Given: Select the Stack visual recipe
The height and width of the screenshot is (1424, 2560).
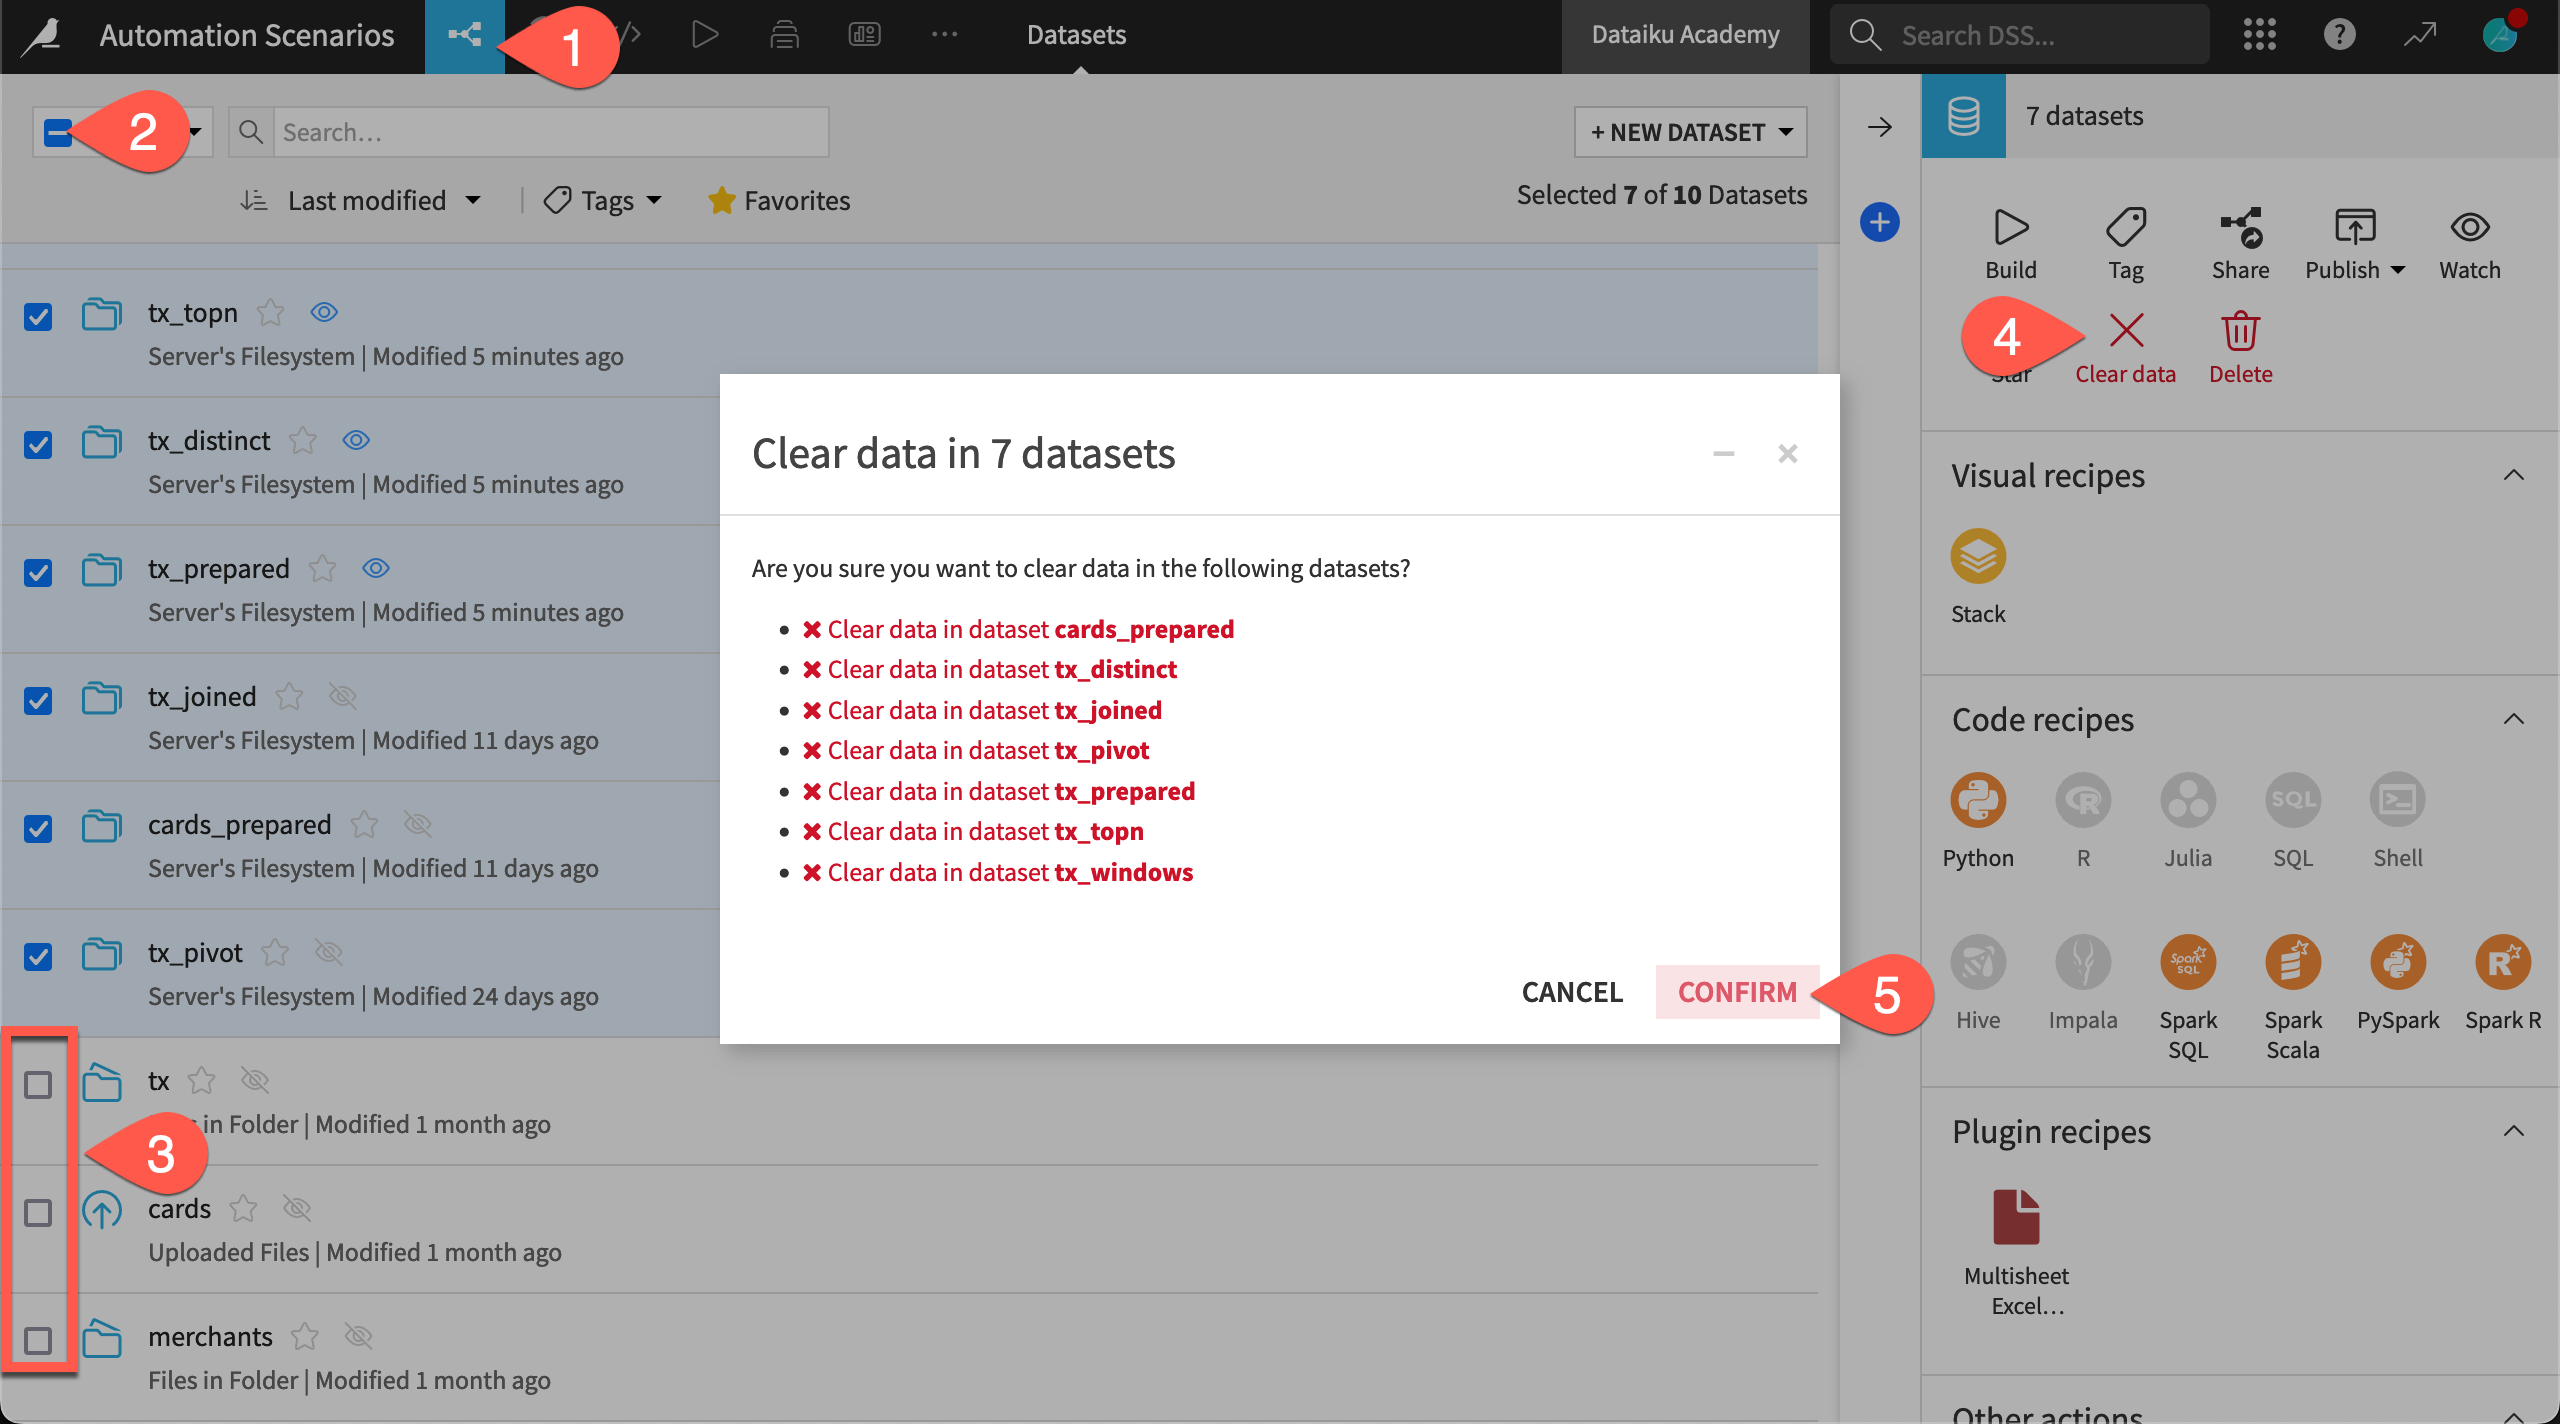Looking at the screenshot, I should pyautogui.click(x=1978, y=556).
